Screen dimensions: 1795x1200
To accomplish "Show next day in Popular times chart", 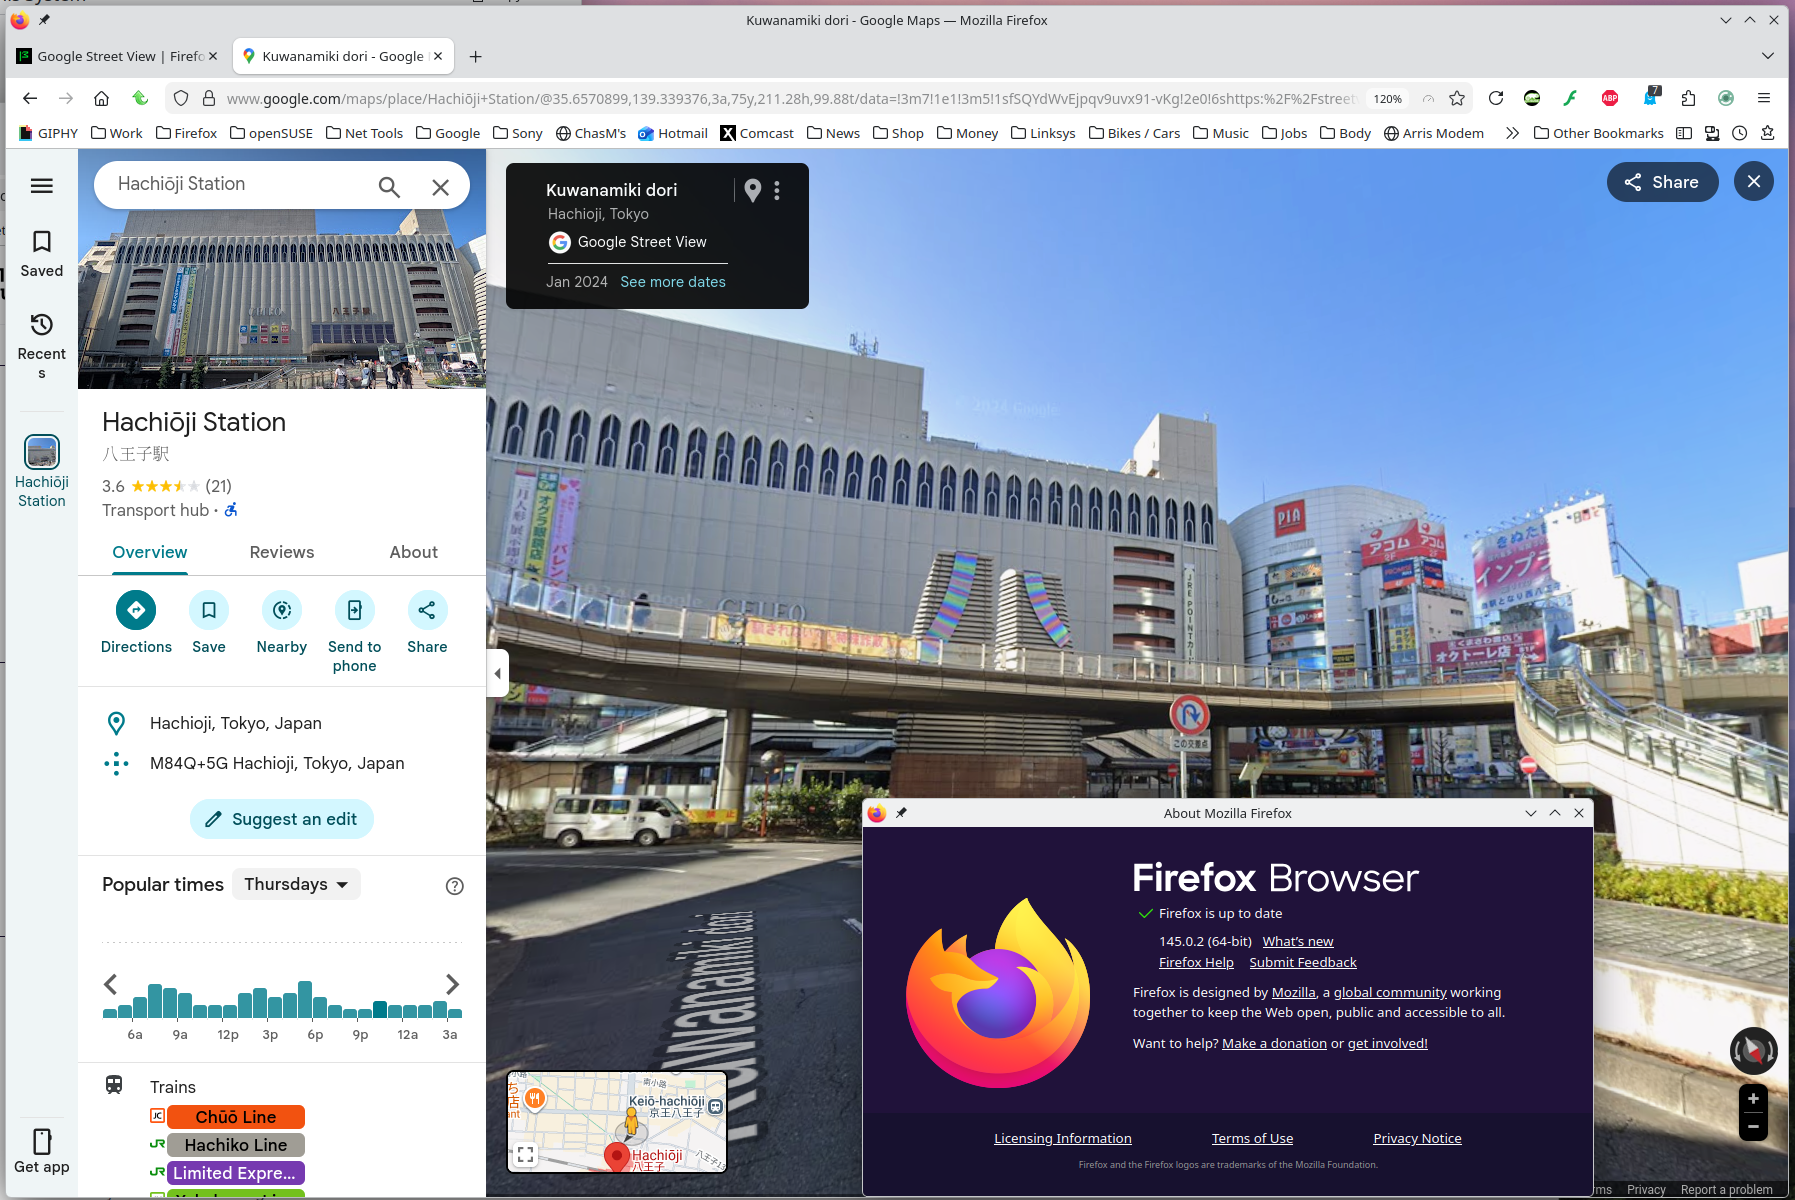I will [452, 984].
